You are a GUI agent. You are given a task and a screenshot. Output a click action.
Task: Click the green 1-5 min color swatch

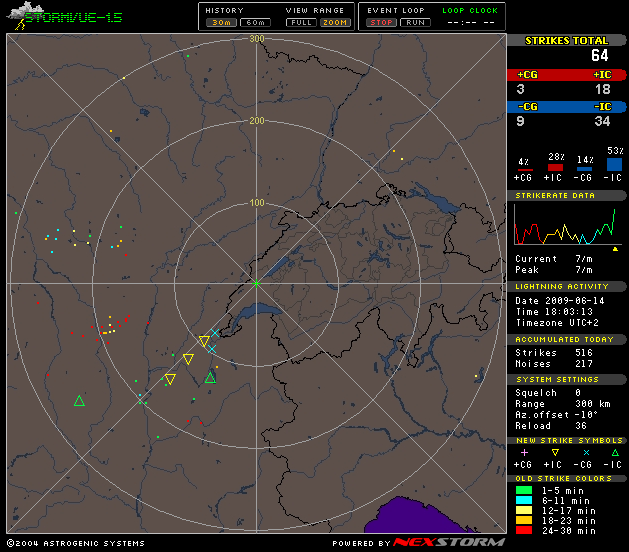click(x=524, y=490)
